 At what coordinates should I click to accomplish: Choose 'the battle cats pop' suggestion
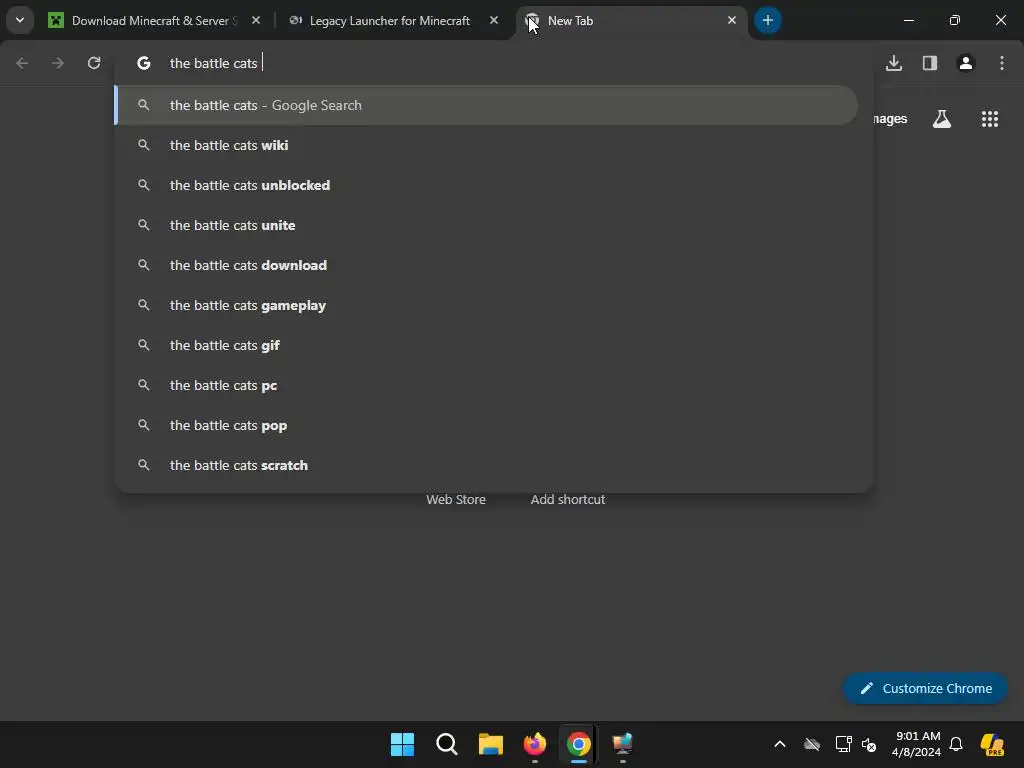tap(486, 425)
